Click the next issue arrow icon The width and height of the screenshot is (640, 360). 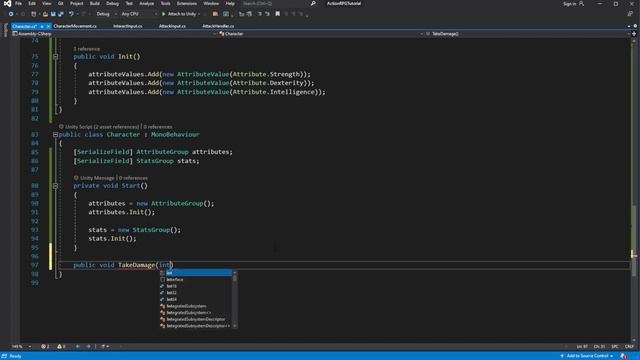[88, 347]
